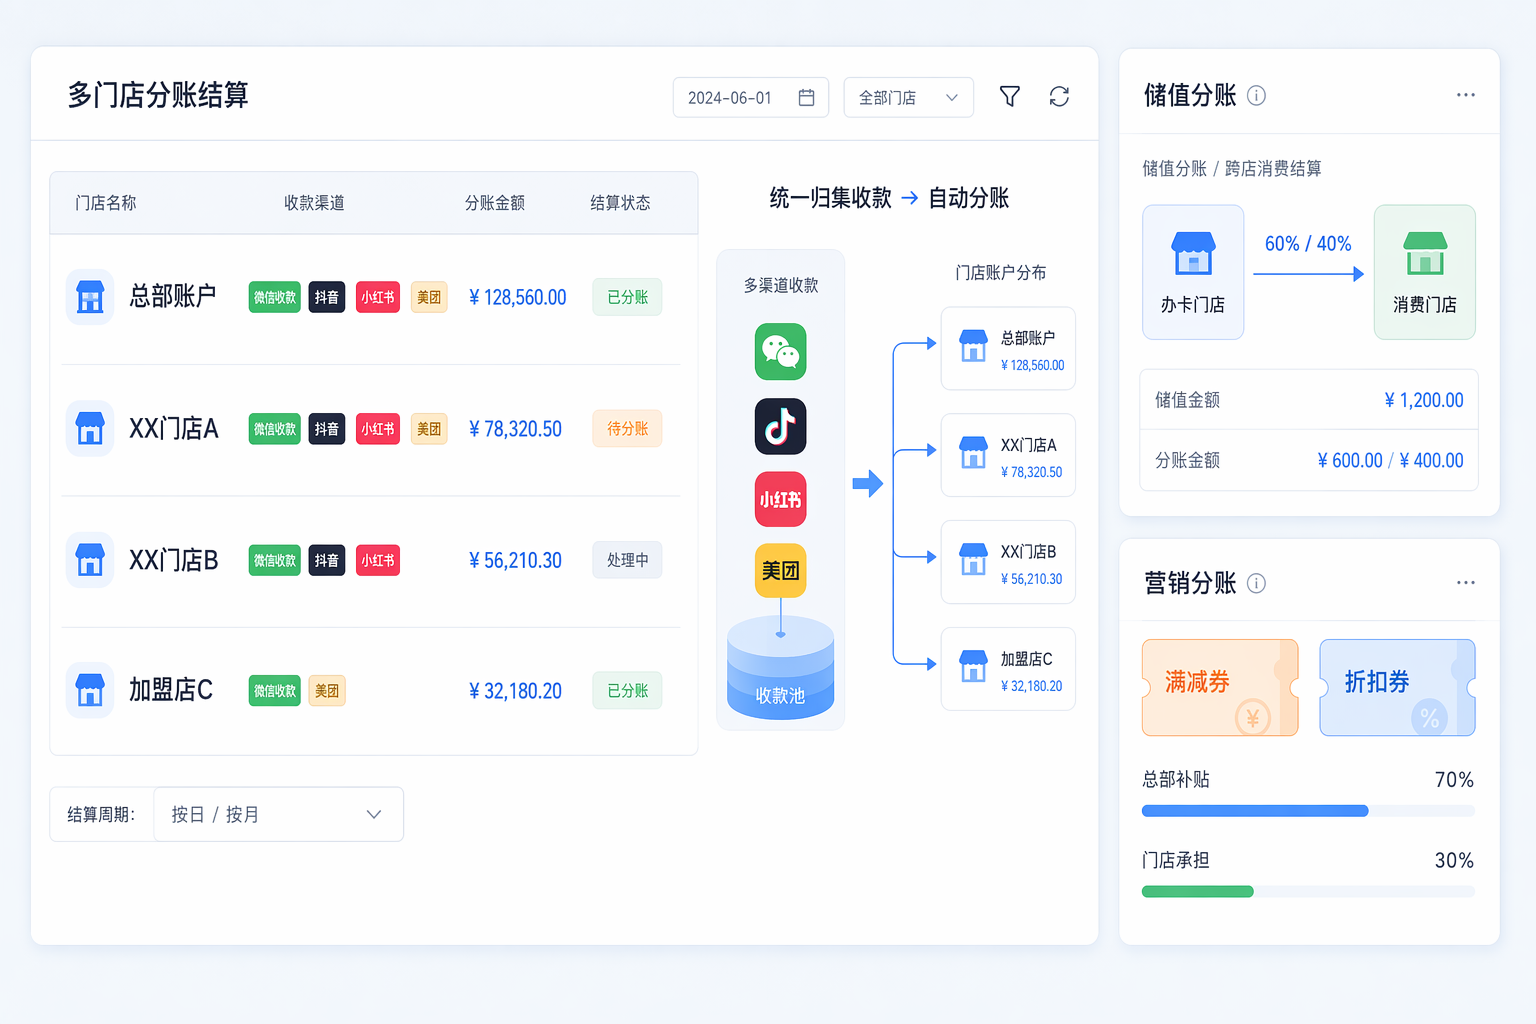Open the 按日 / 按月 settlement cycle dropdown

click(278, 814)
